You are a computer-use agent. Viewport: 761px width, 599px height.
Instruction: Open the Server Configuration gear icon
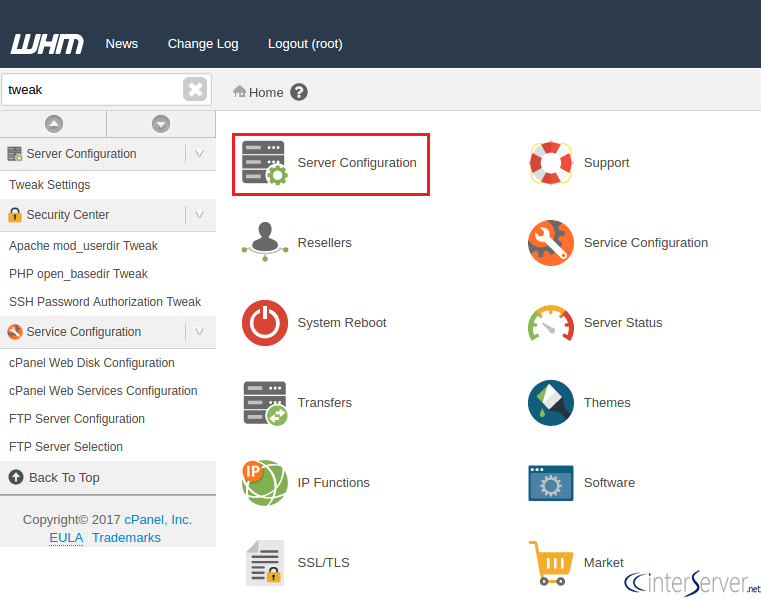[x=265, y=163]
